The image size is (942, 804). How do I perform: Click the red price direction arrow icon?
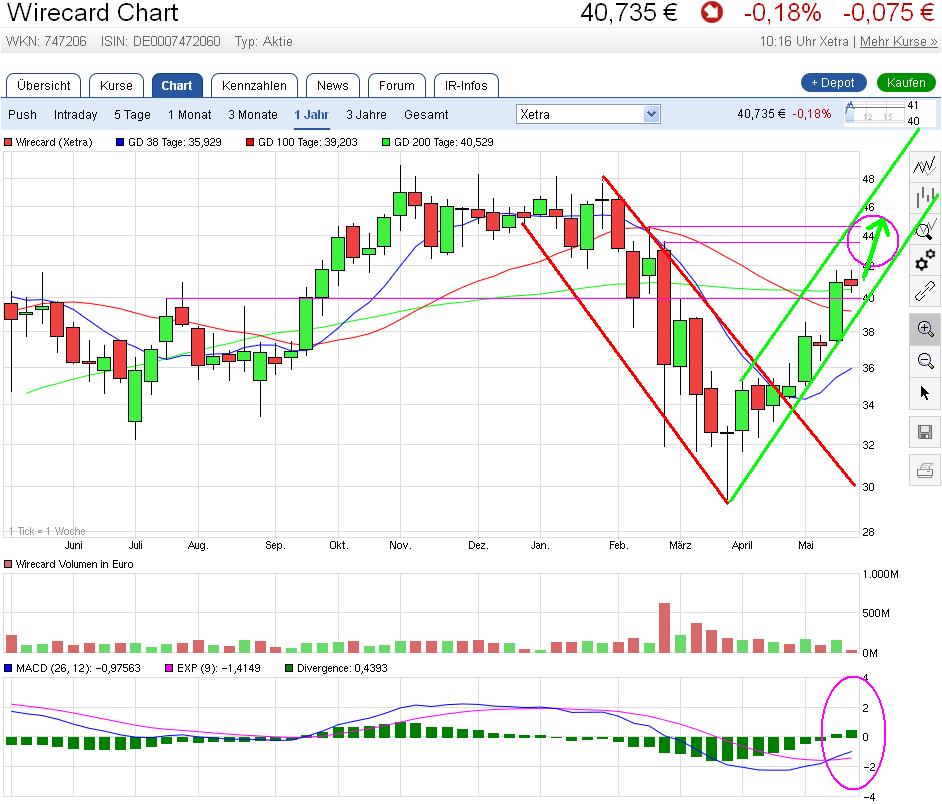pyautogui.click(x=711, y=13)
